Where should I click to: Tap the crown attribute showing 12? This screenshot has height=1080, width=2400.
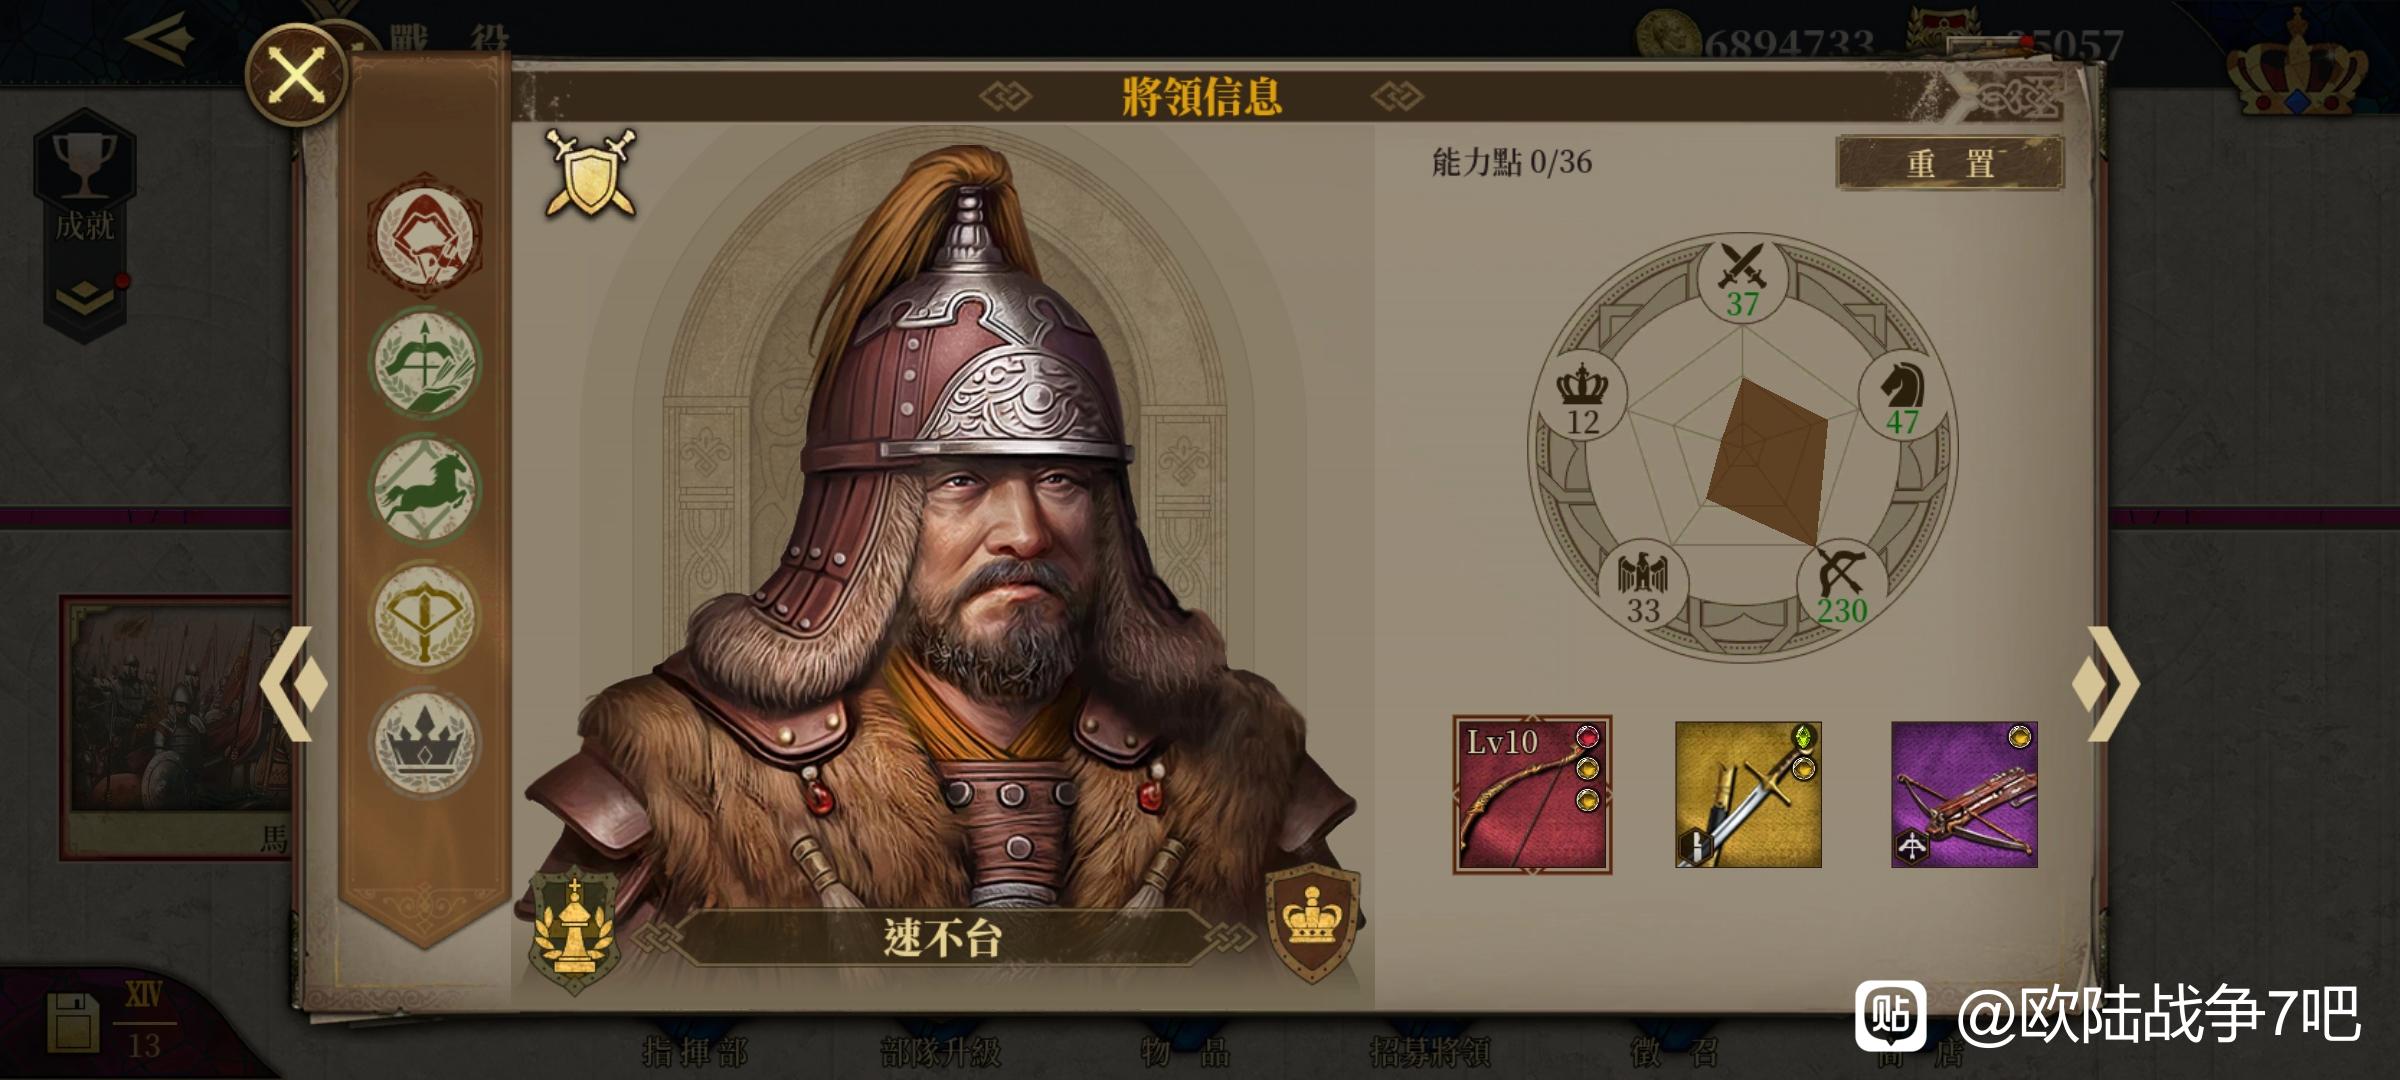[1583, 397]
